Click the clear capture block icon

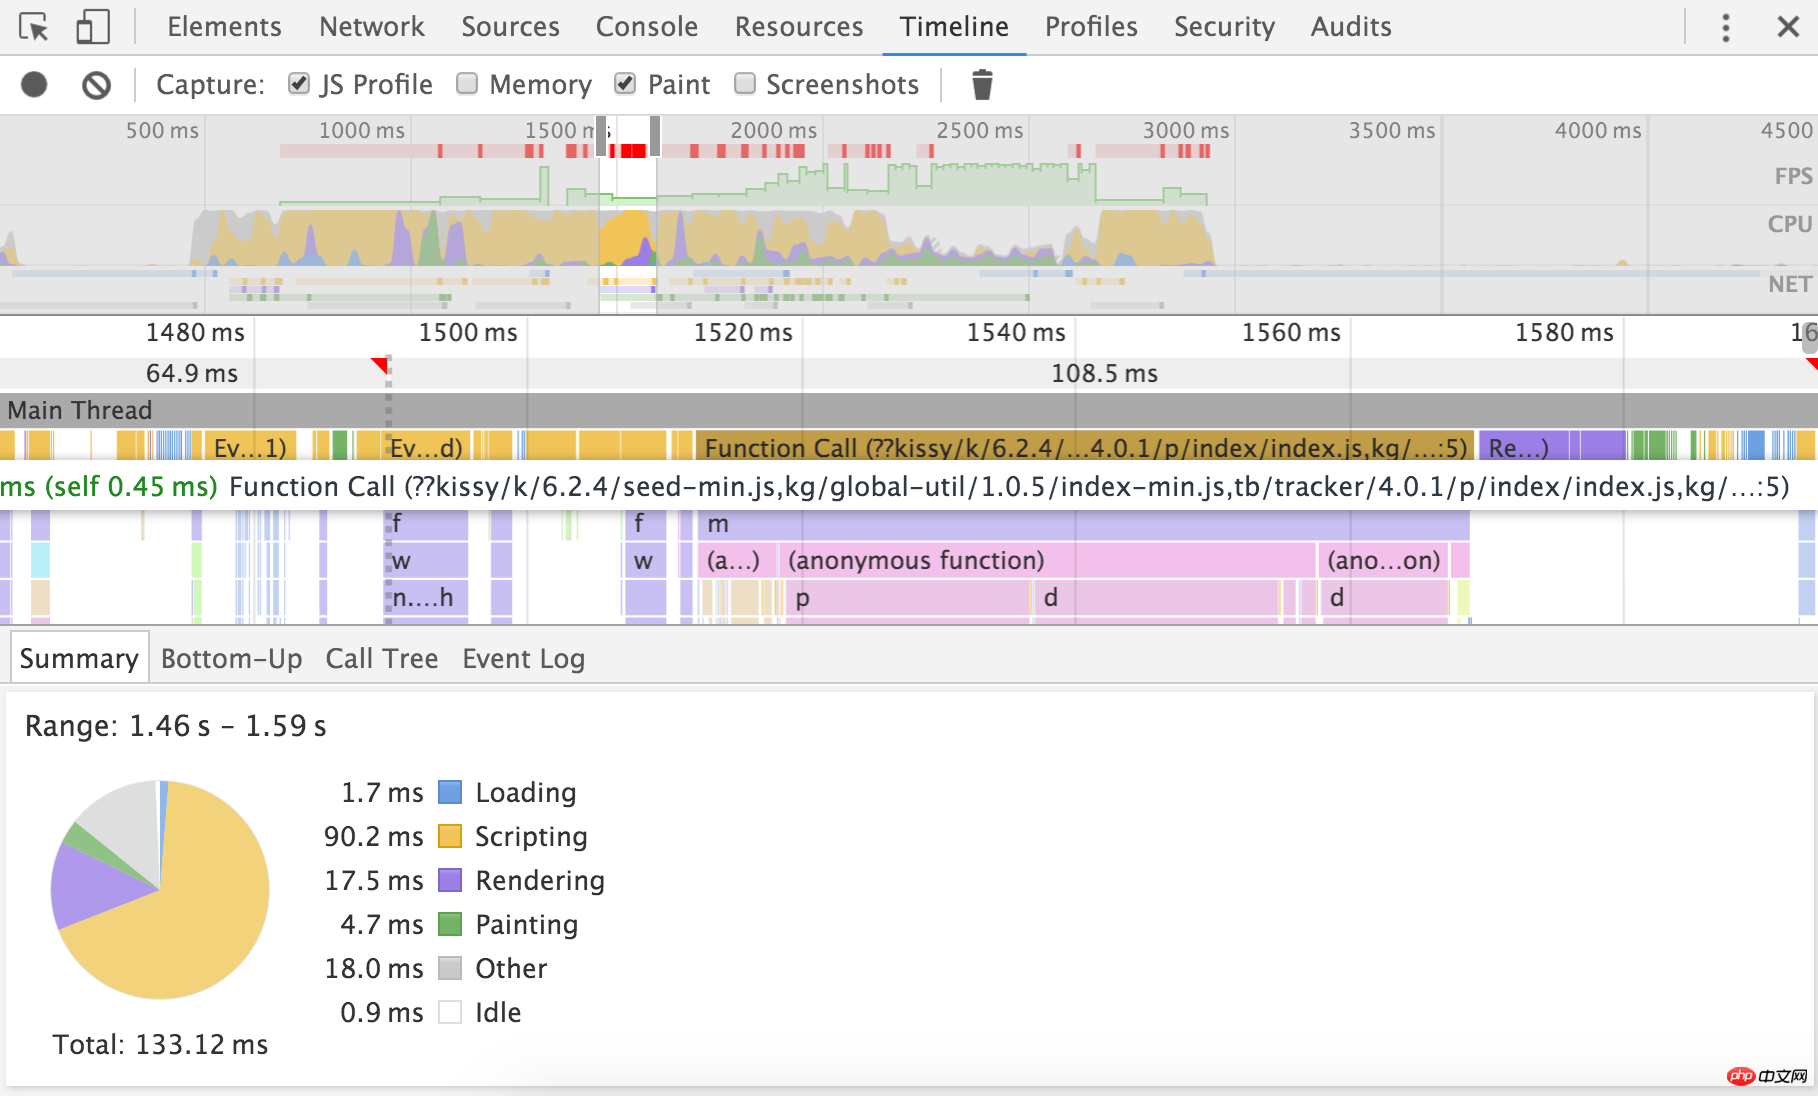[95, 84]
